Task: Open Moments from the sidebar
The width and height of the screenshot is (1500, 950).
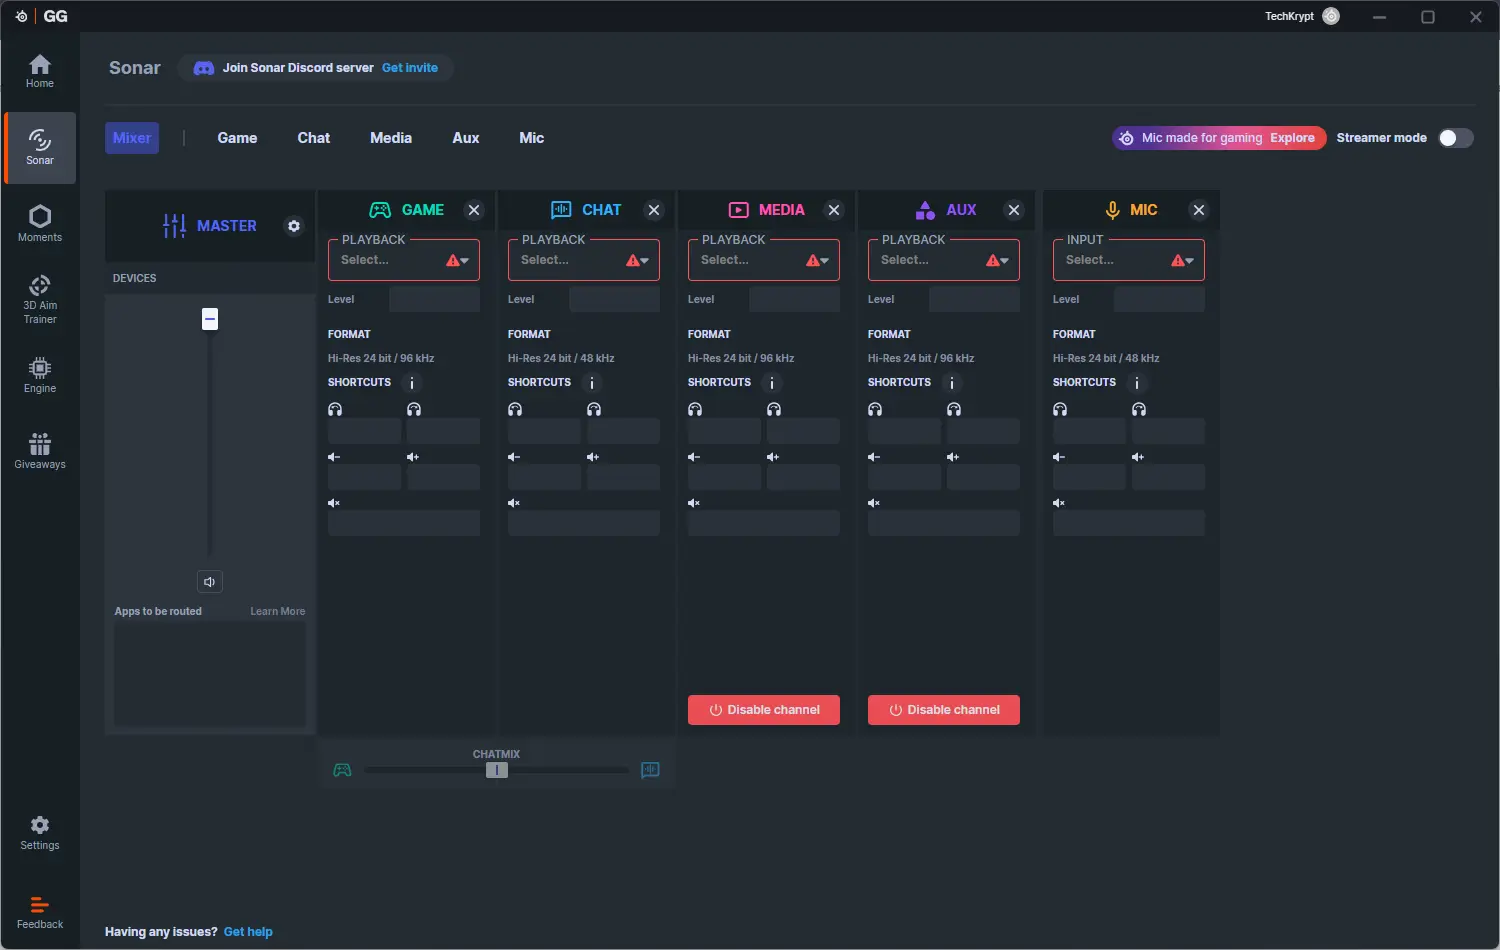Action: pyautogui.click(x=40, y=224)
